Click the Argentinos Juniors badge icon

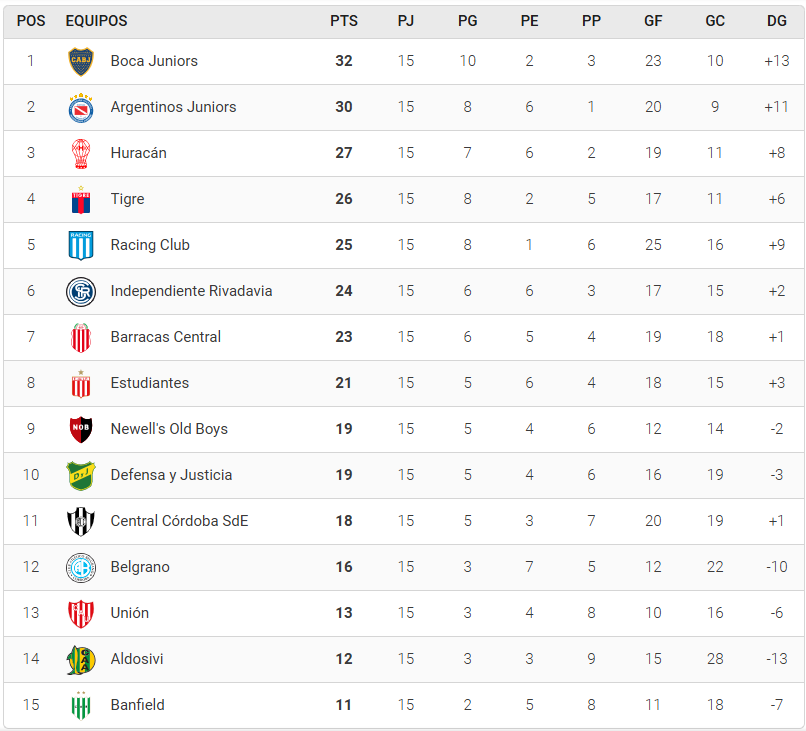[81, 107]
